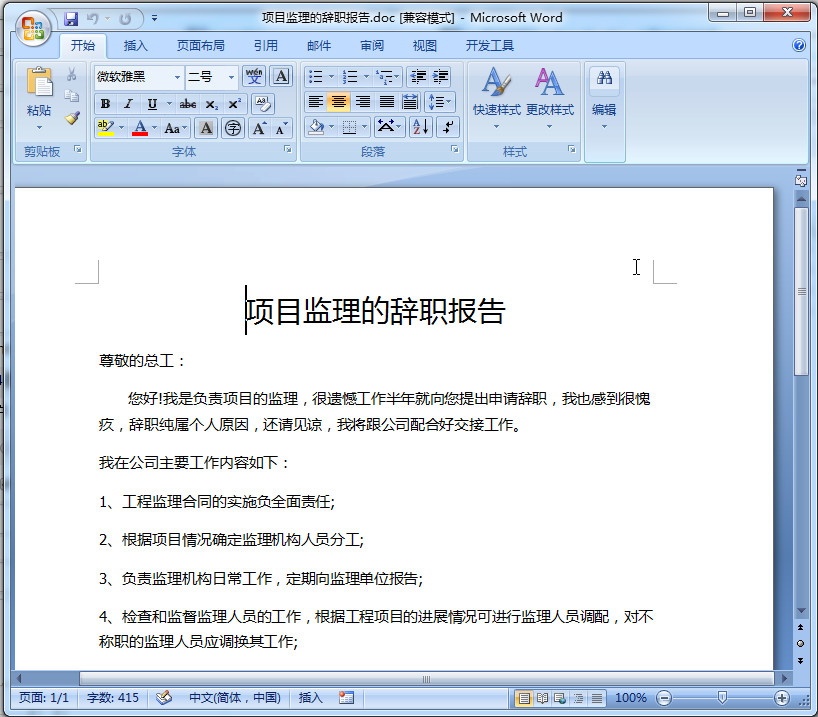Apply distributed alignment

coord(411,102)
